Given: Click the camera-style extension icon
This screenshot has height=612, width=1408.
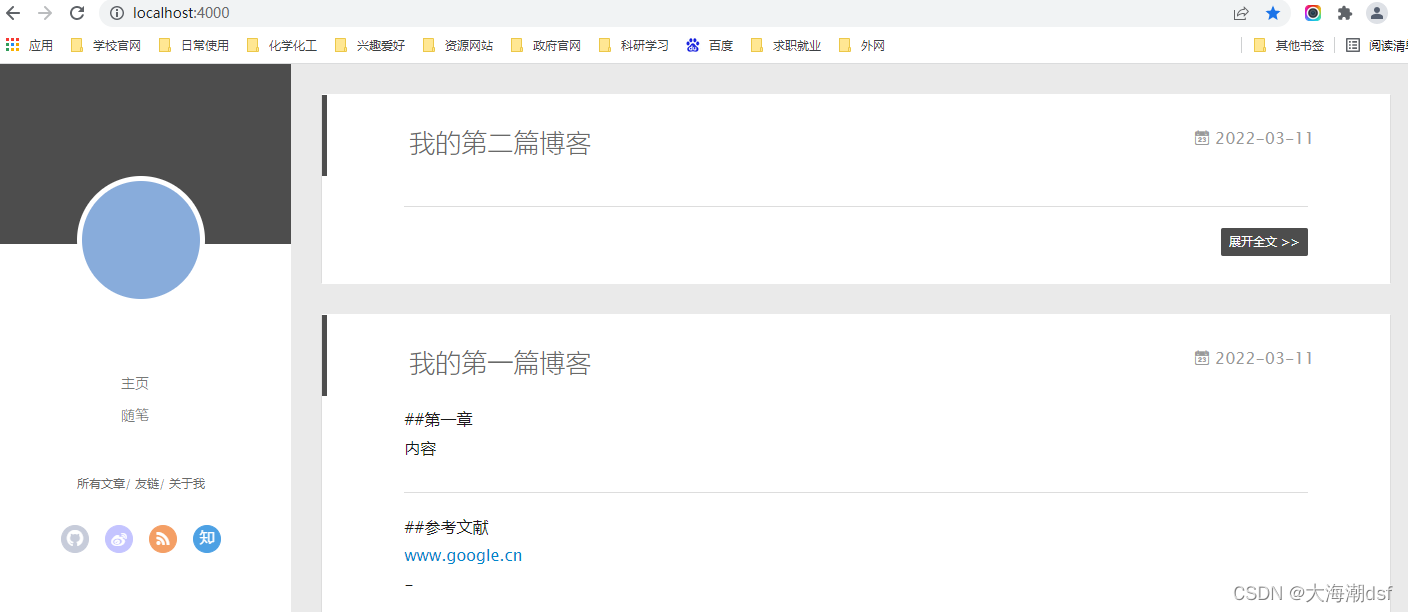Looking at the screenshot, I should [x=1311, y=13].
